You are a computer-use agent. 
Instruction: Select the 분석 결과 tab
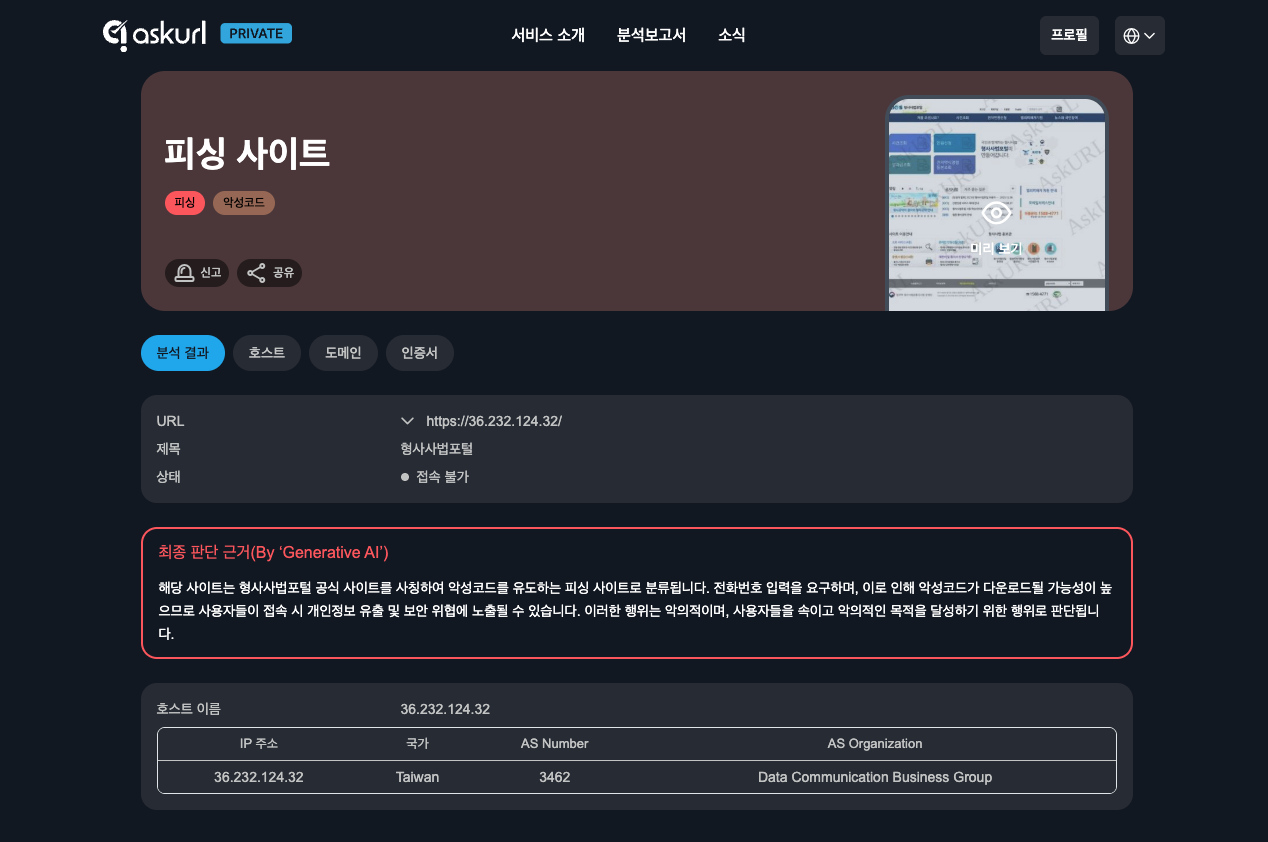[183, 353]
